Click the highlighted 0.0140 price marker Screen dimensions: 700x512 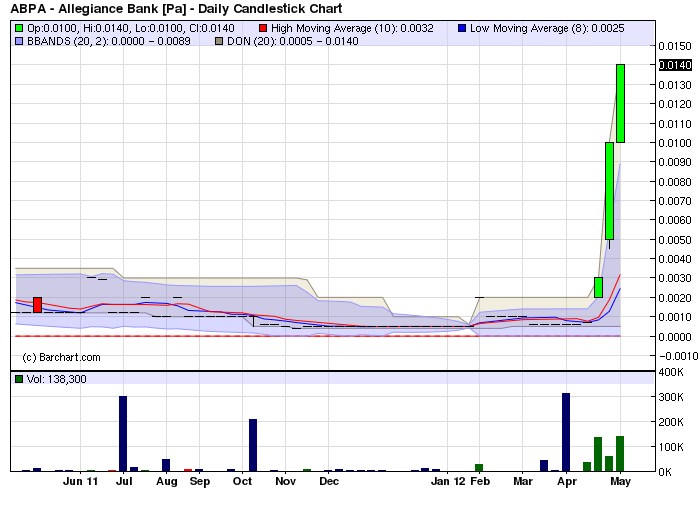[x=675, y=65]
